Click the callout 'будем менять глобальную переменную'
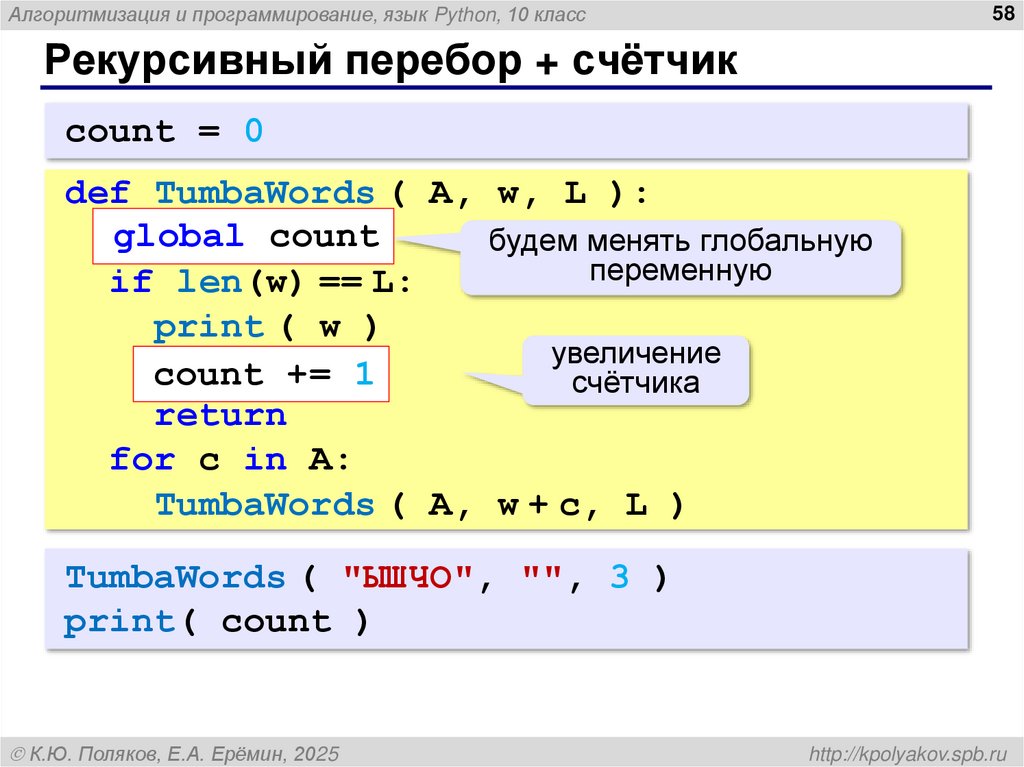The width and height of the screenshot is (1024, 767). (681, 254)
